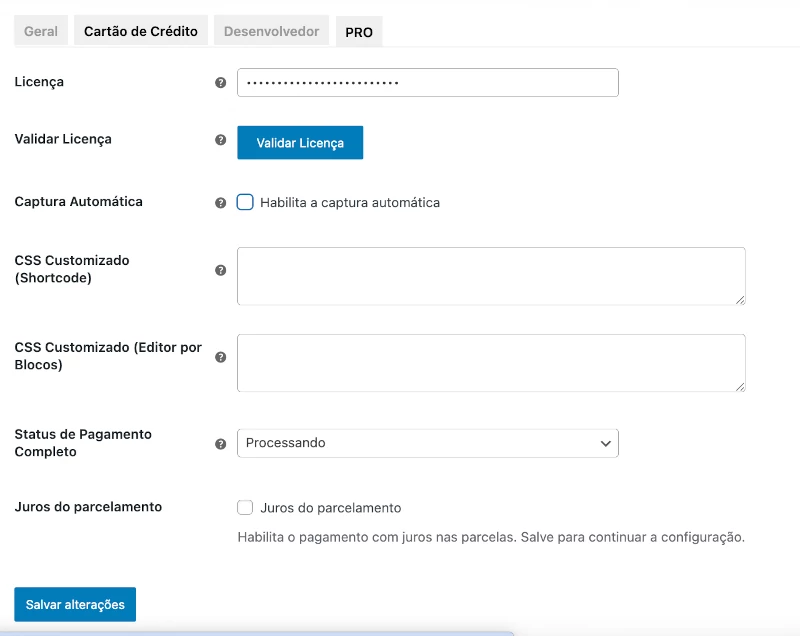The height and width of the screenshot is (636, 800).
Task: Show help for Status de Pagamento Completo
Action: (221, 444)
